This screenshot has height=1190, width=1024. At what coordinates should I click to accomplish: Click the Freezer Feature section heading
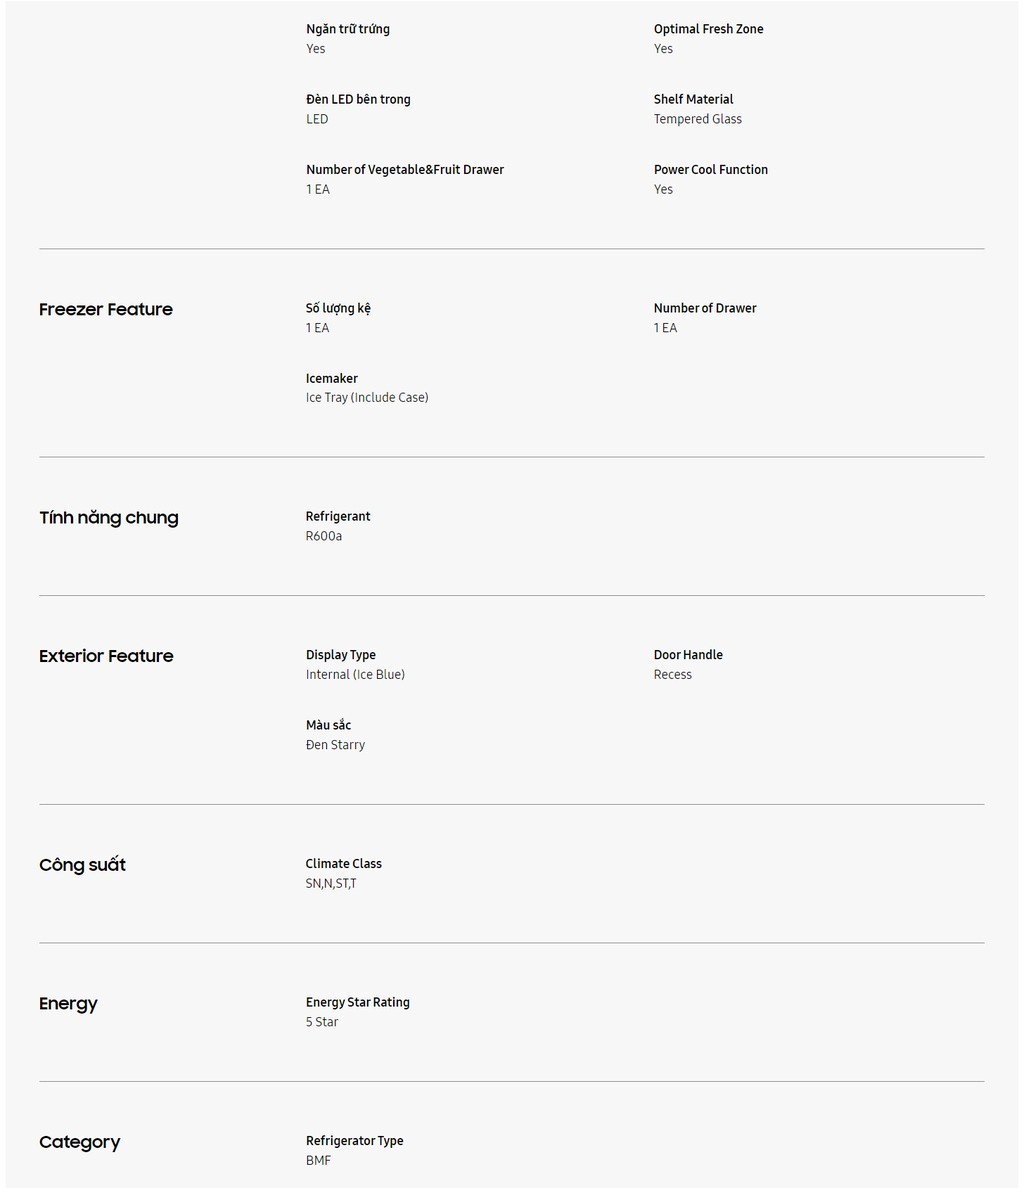pos(106,309)
